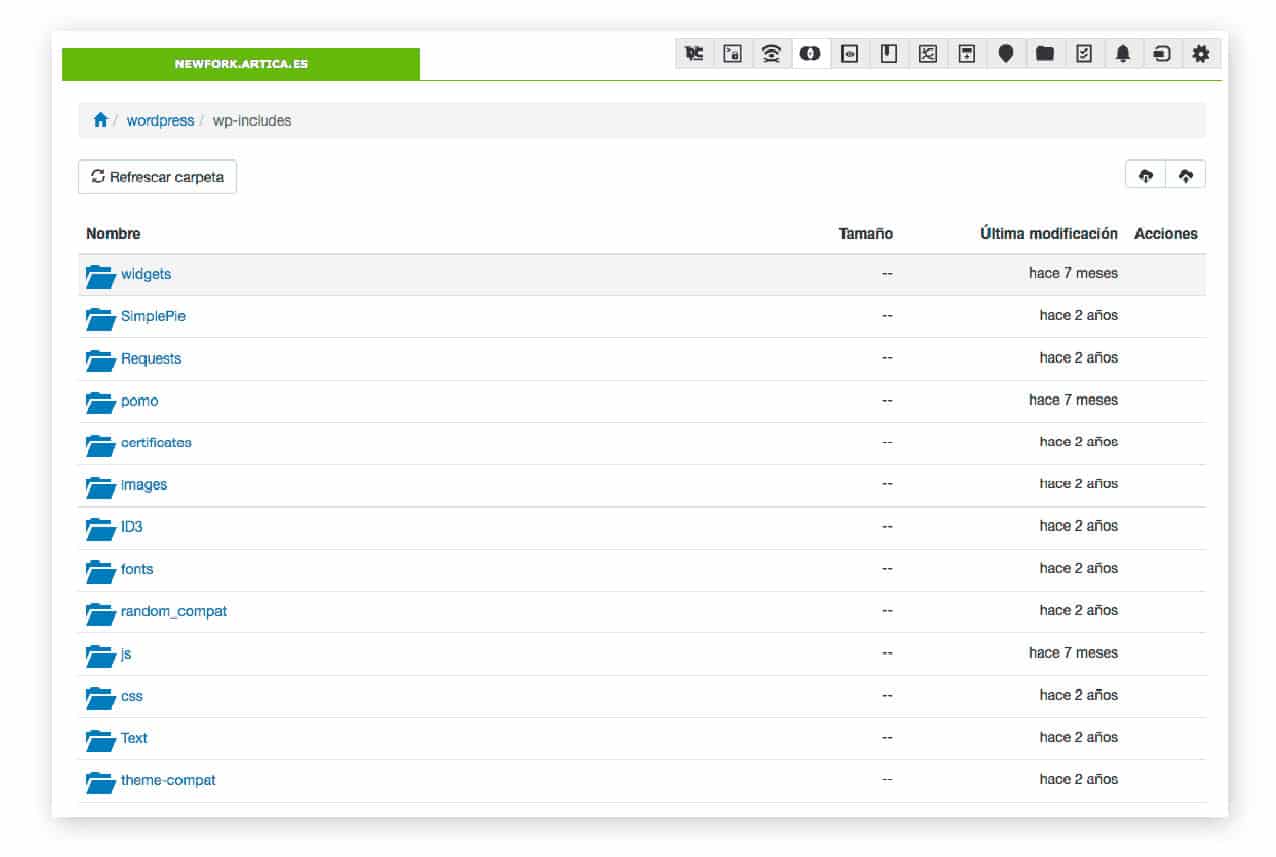Viewport: 1276px width, 857px height.
Task: Navigate to wordpress in the breadcrumb
Action: tap(160, 120)
